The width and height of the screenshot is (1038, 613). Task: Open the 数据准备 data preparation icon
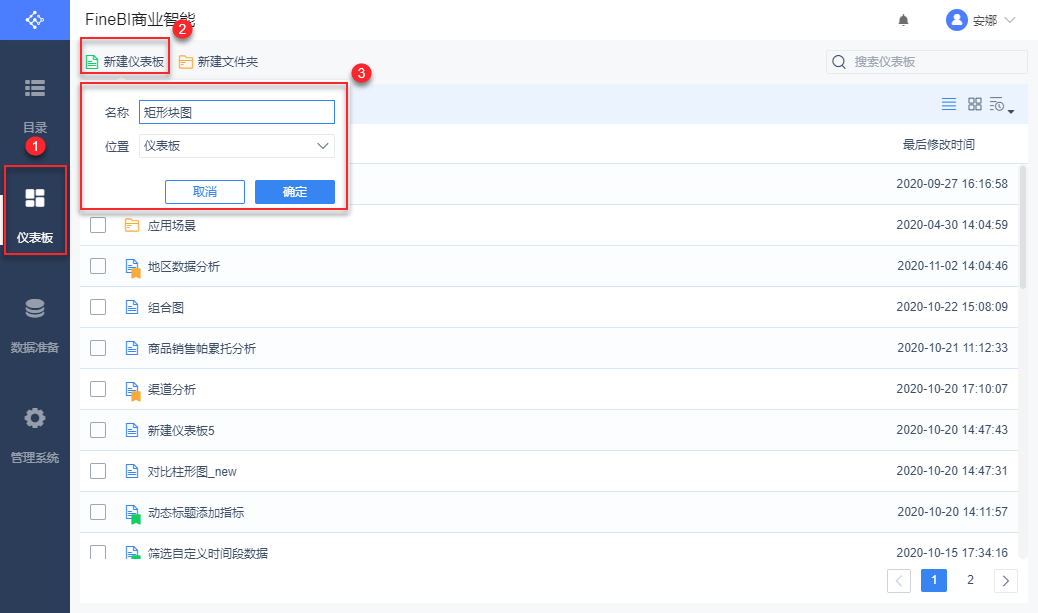pyautogui.click(x=35, y=310)
